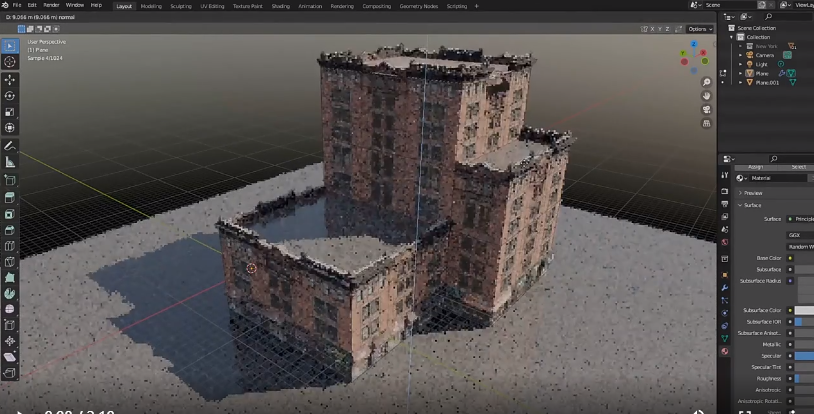Toggle camera view with the camera icon
The width and height of the screenshot is (814, 414).
(707, 109)
